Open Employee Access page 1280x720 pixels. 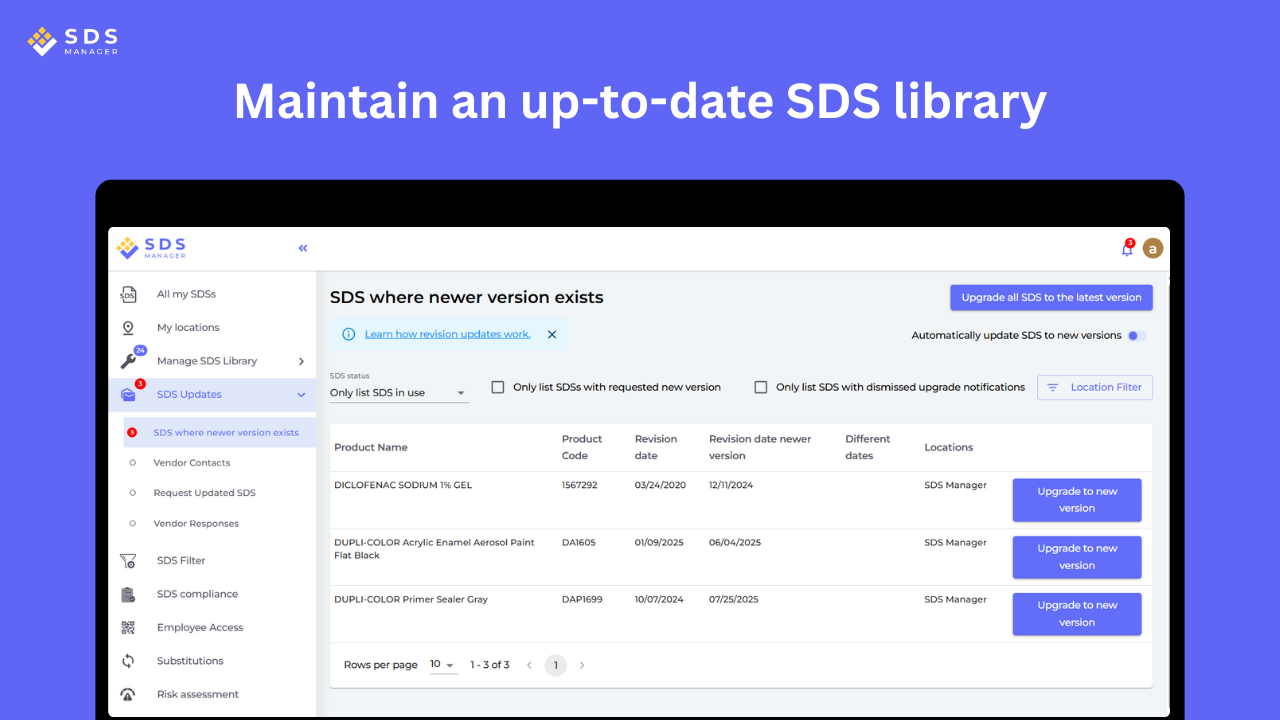(x=200, y=628)
